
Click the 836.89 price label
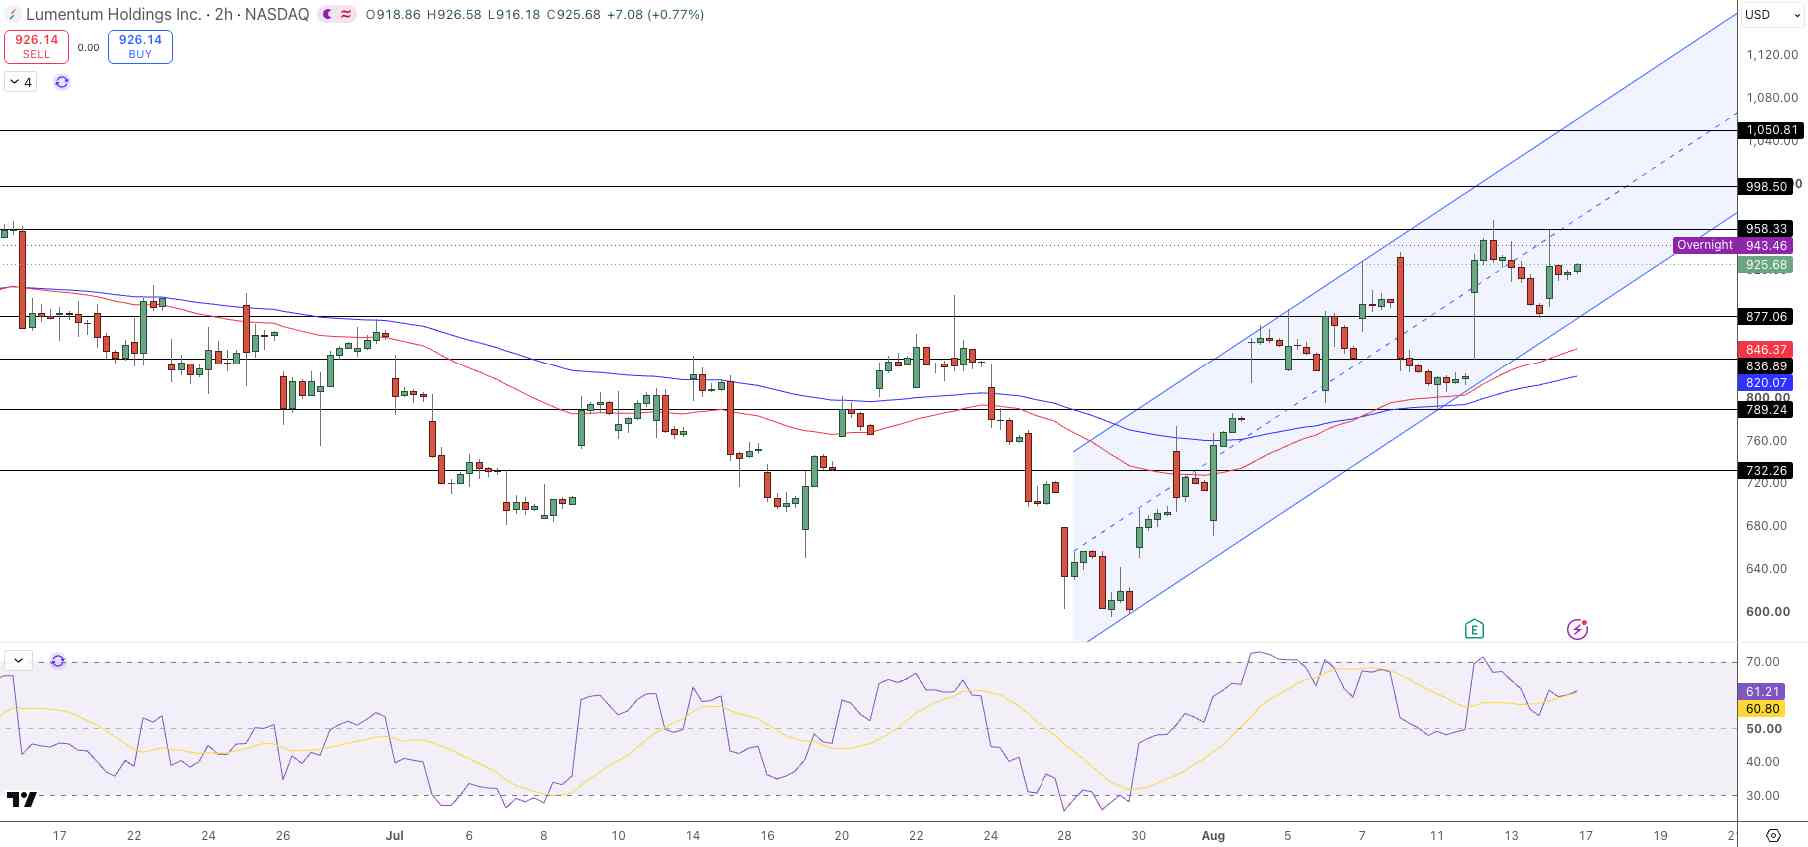tap(1767, 366)
